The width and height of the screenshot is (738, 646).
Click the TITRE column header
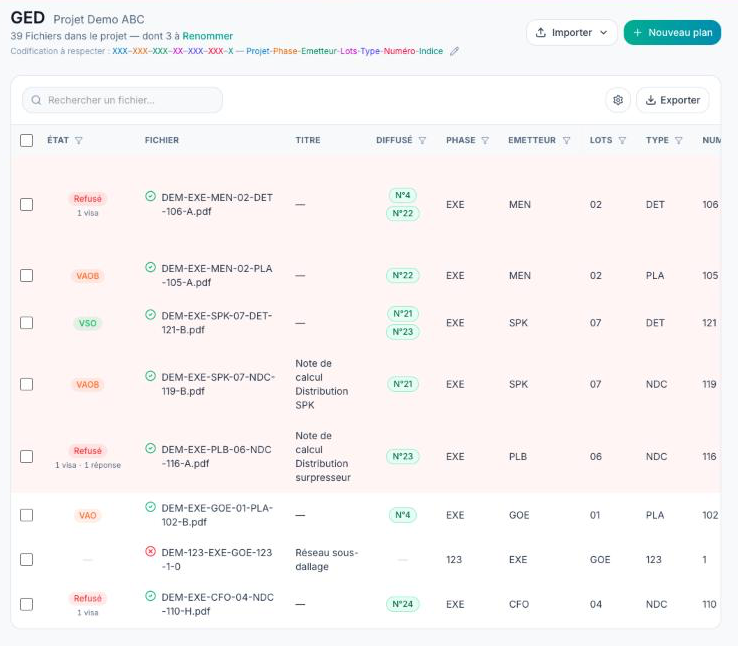(308, 140)
